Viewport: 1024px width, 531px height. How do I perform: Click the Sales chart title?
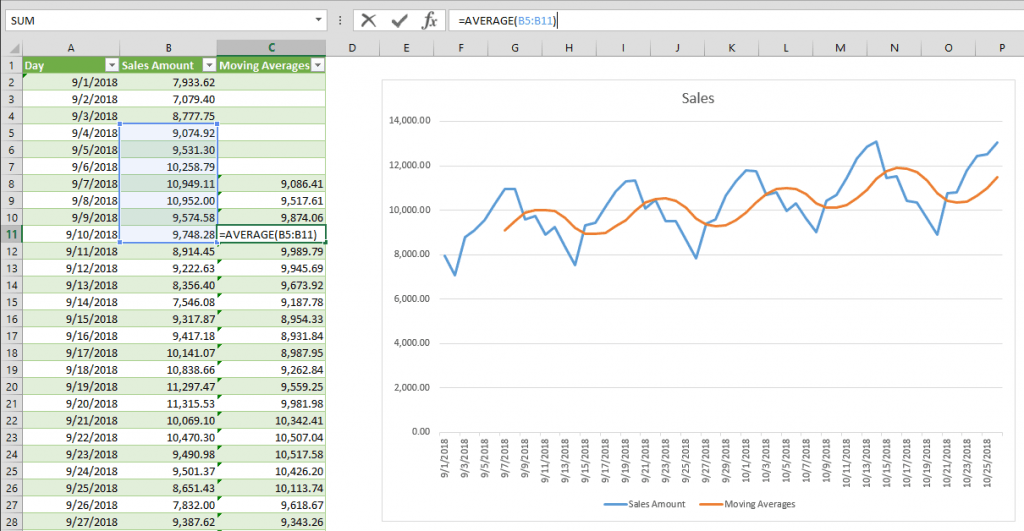[x=697, y=99]
